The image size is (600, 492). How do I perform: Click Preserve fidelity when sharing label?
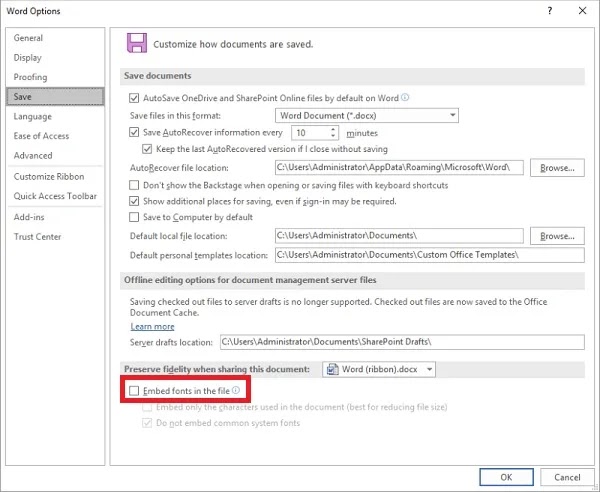217,369
